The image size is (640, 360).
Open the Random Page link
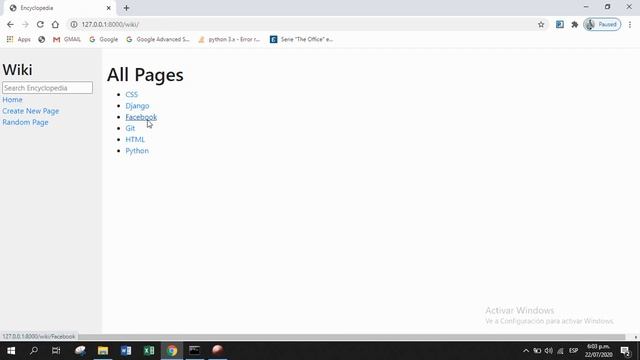tap(25, 122)
